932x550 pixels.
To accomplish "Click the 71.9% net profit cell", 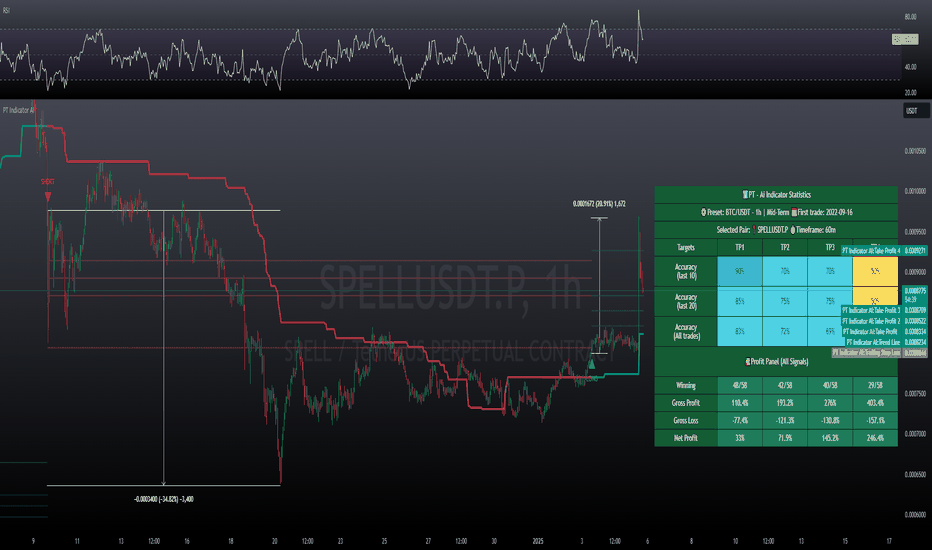I will (785, 438).
